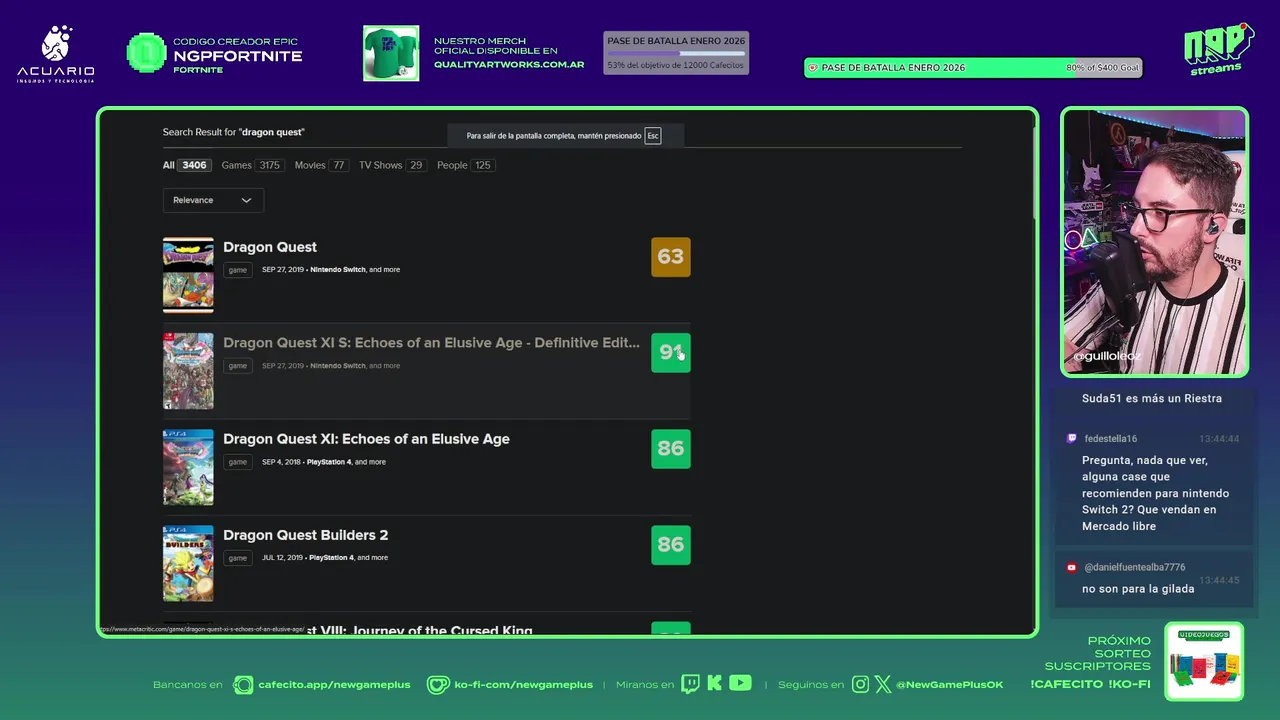
Task: Click the Dragon Quest XI PS4 cover thumbnail
Action: [188, 467]
